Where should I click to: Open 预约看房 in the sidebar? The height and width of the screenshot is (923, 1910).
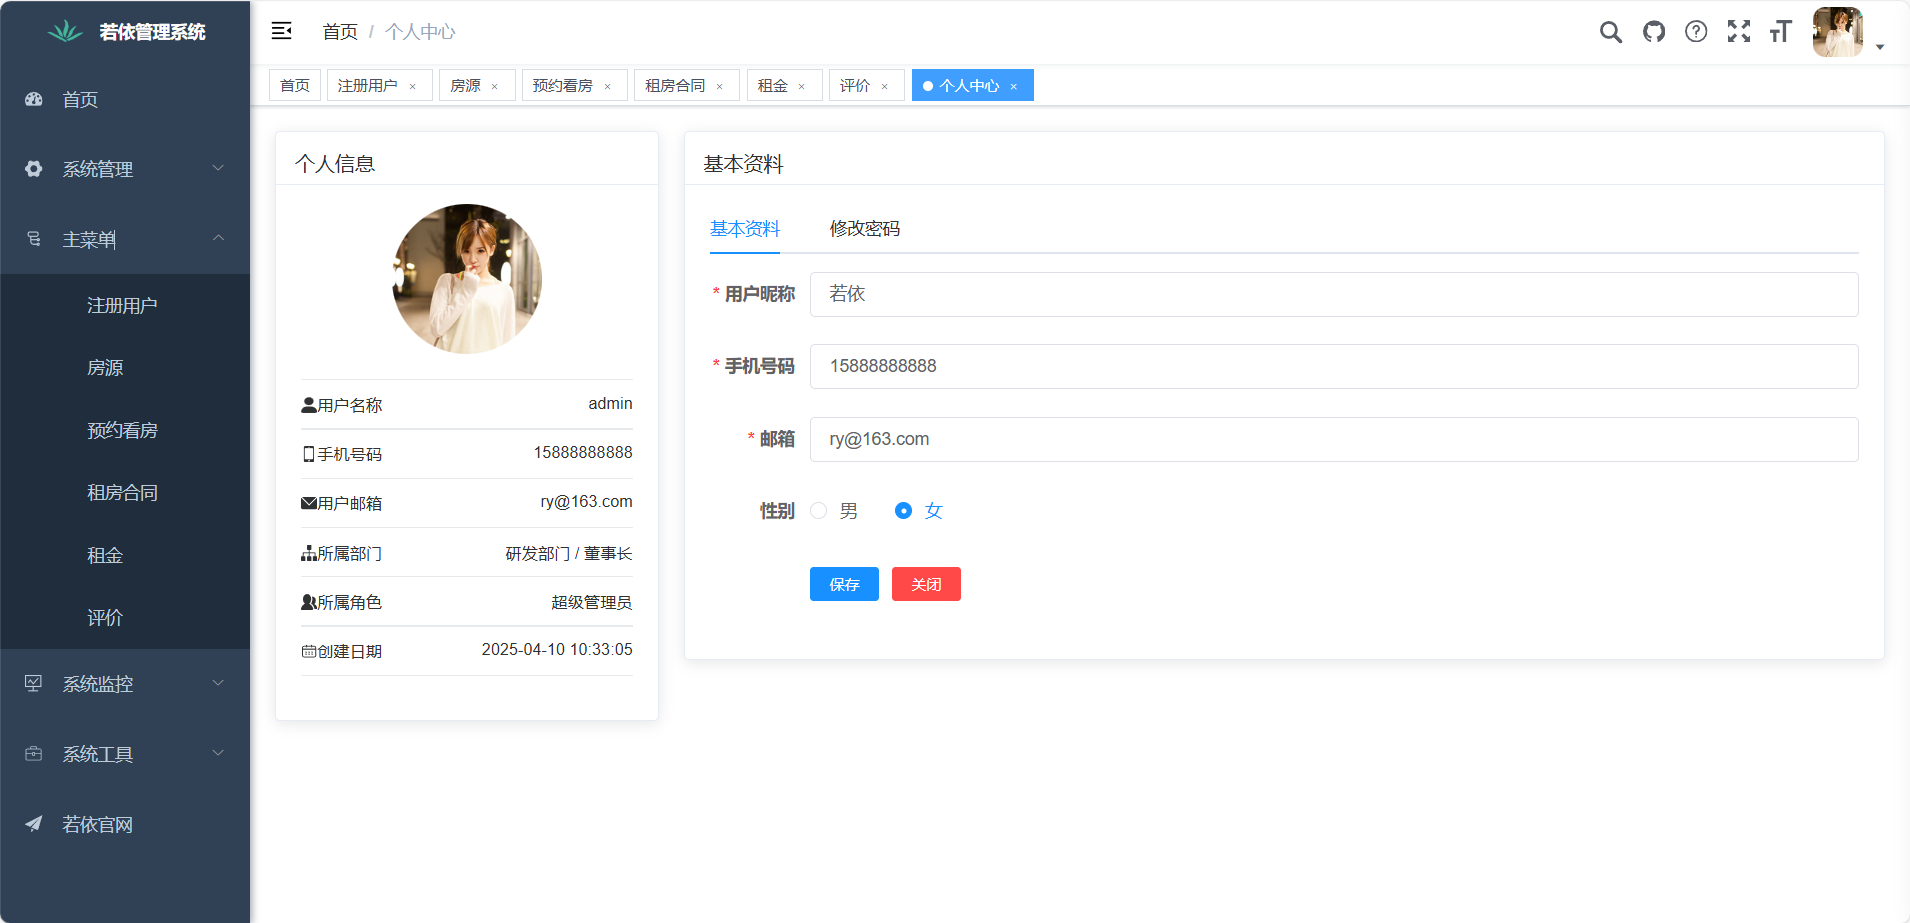click(x=125, y=430)
